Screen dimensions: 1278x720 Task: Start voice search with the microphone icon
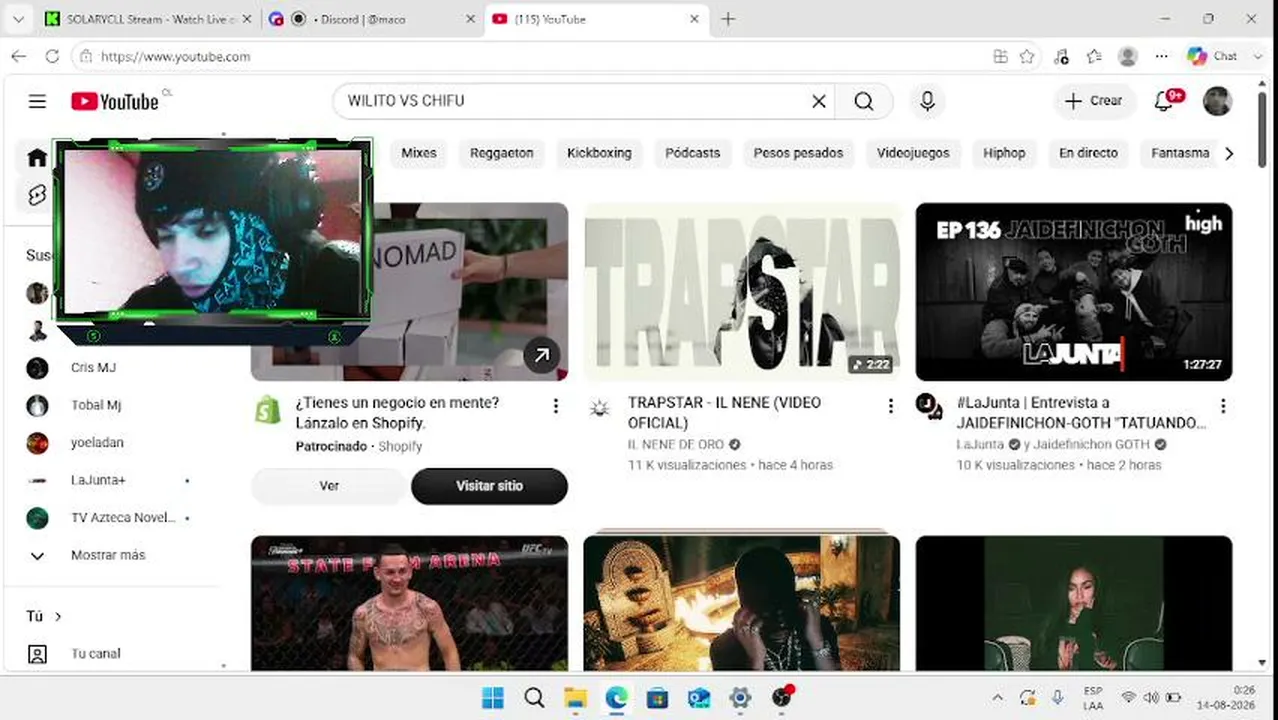point(928,101)
